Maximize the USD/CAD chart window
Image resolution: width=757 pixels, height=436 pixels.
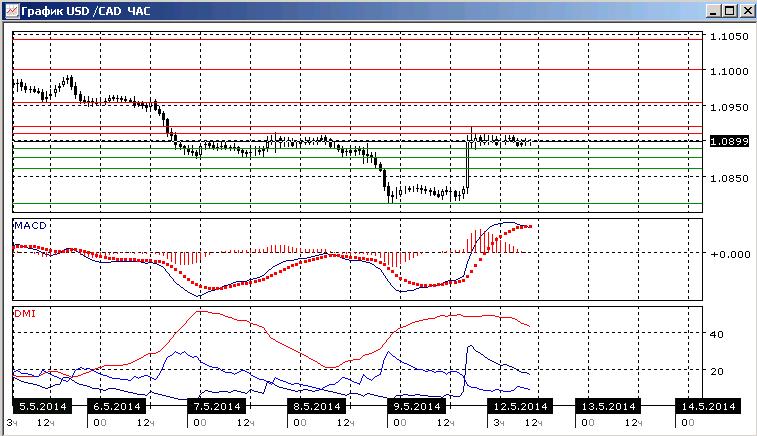[730, 11]
